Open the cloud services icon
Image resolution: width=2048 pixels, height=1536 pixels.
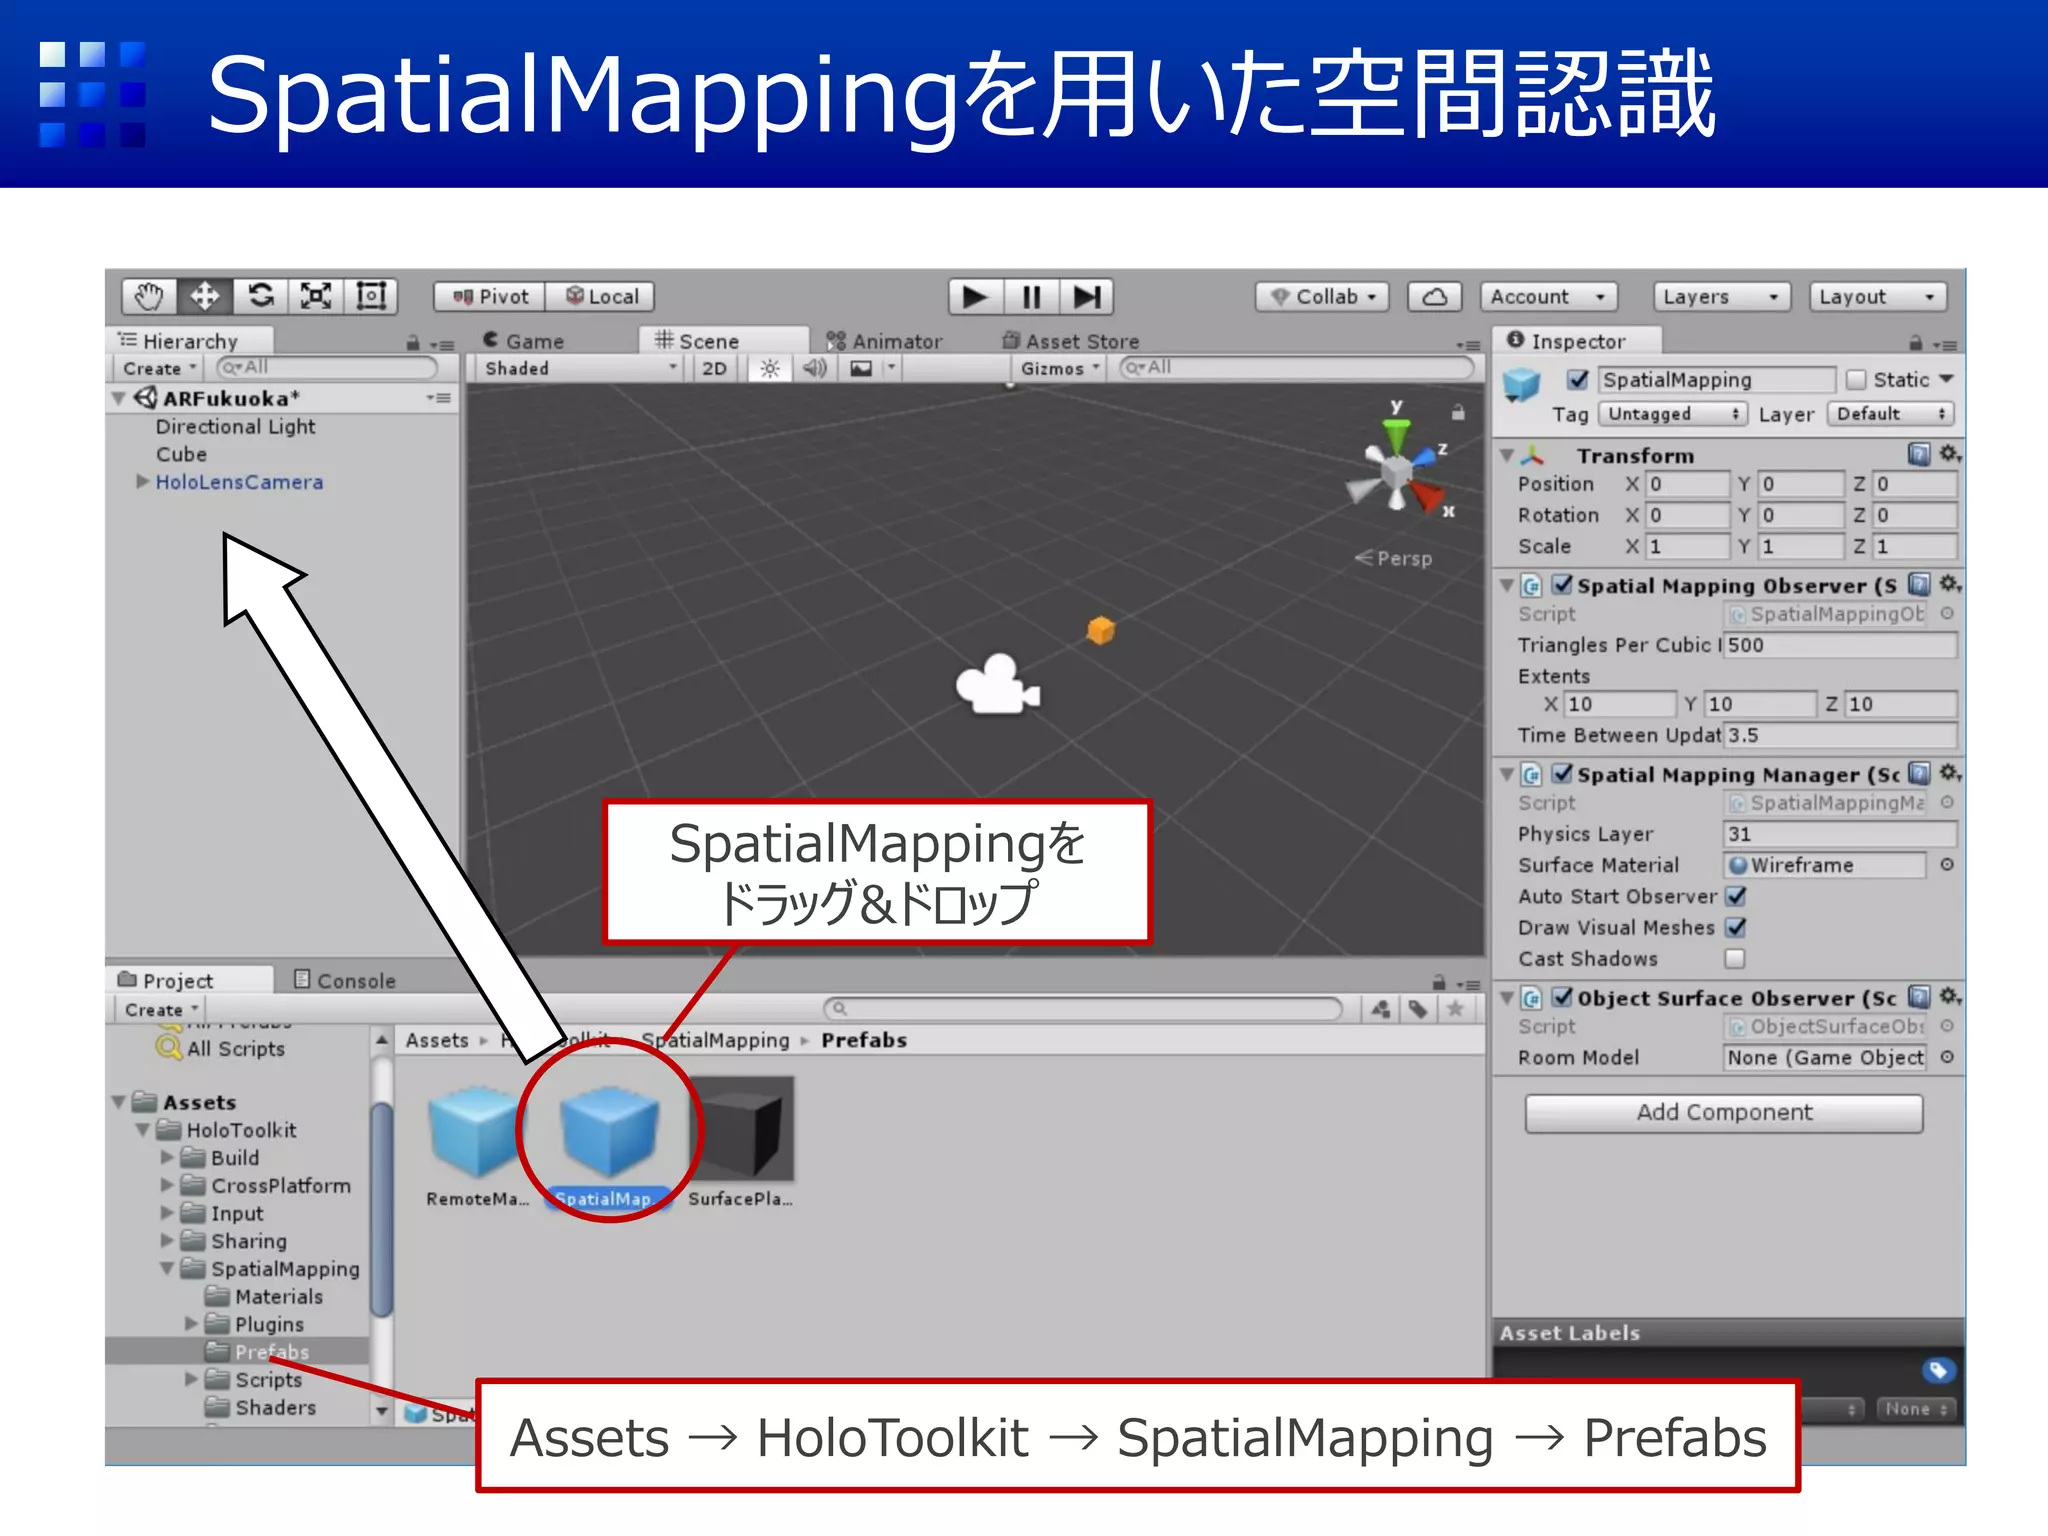pyautogui.click(x=1434, y=297)
